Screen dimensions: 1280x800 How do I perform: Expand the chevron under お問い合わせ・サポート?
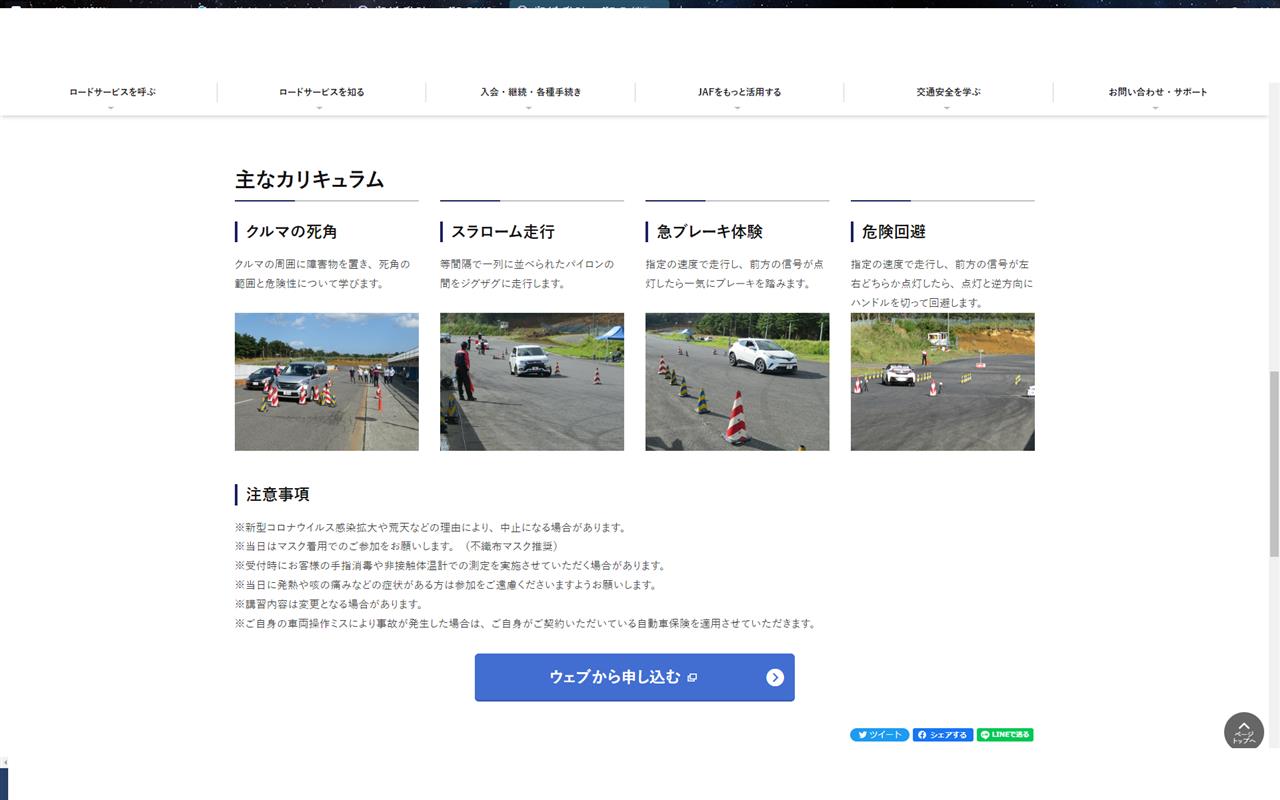[1155, 108]
